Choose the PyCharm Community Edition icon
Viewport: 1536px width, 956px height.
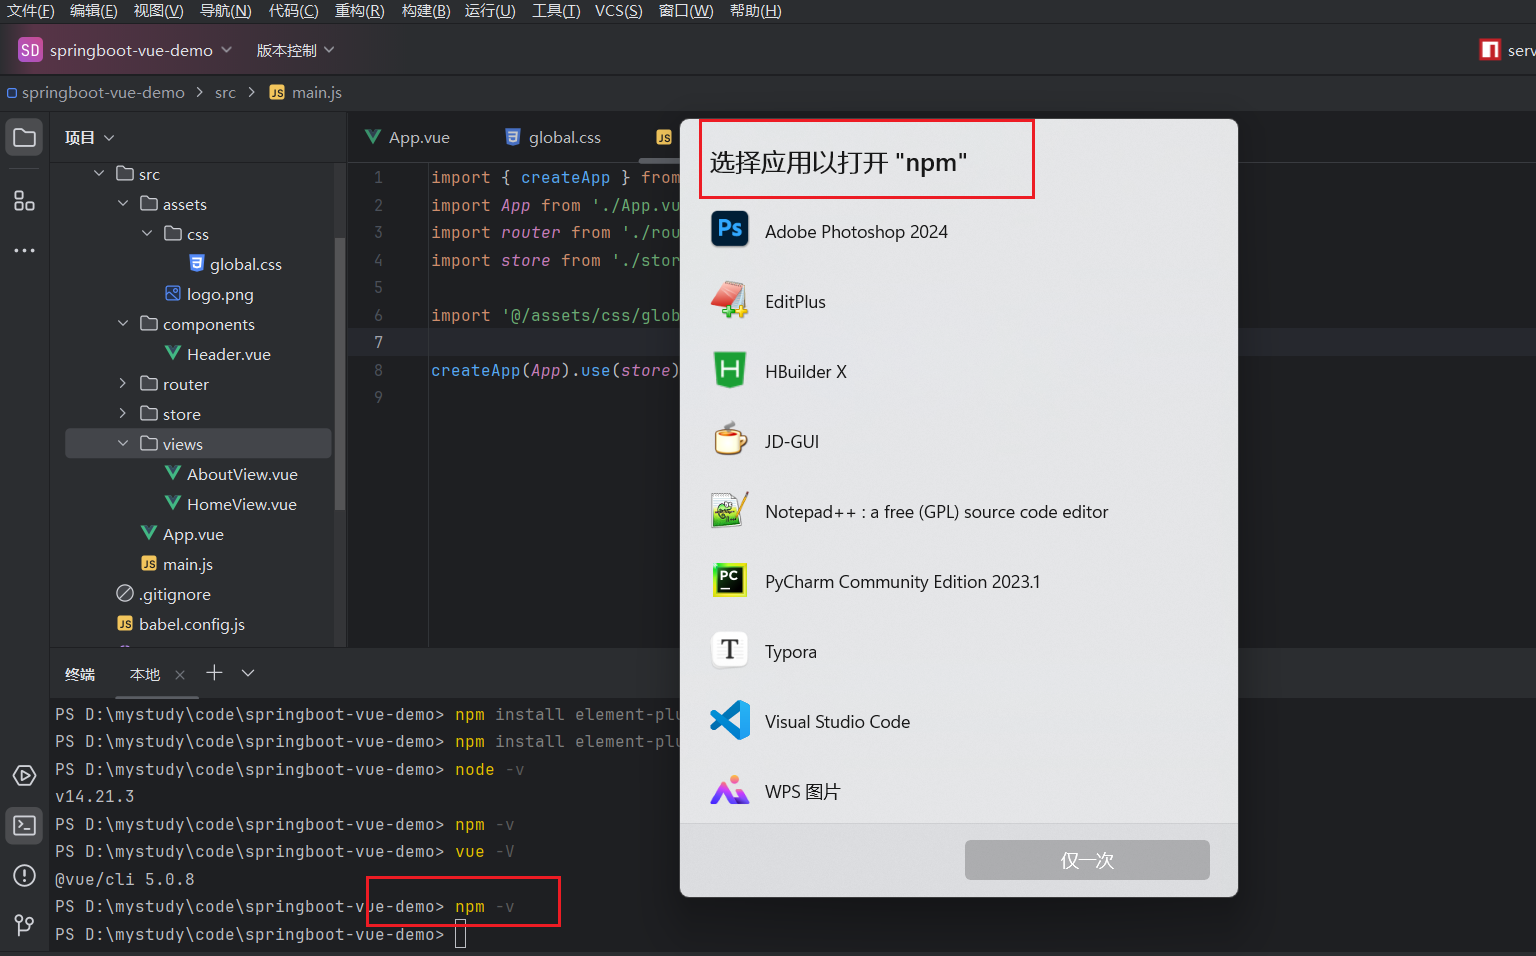[730, 580]
